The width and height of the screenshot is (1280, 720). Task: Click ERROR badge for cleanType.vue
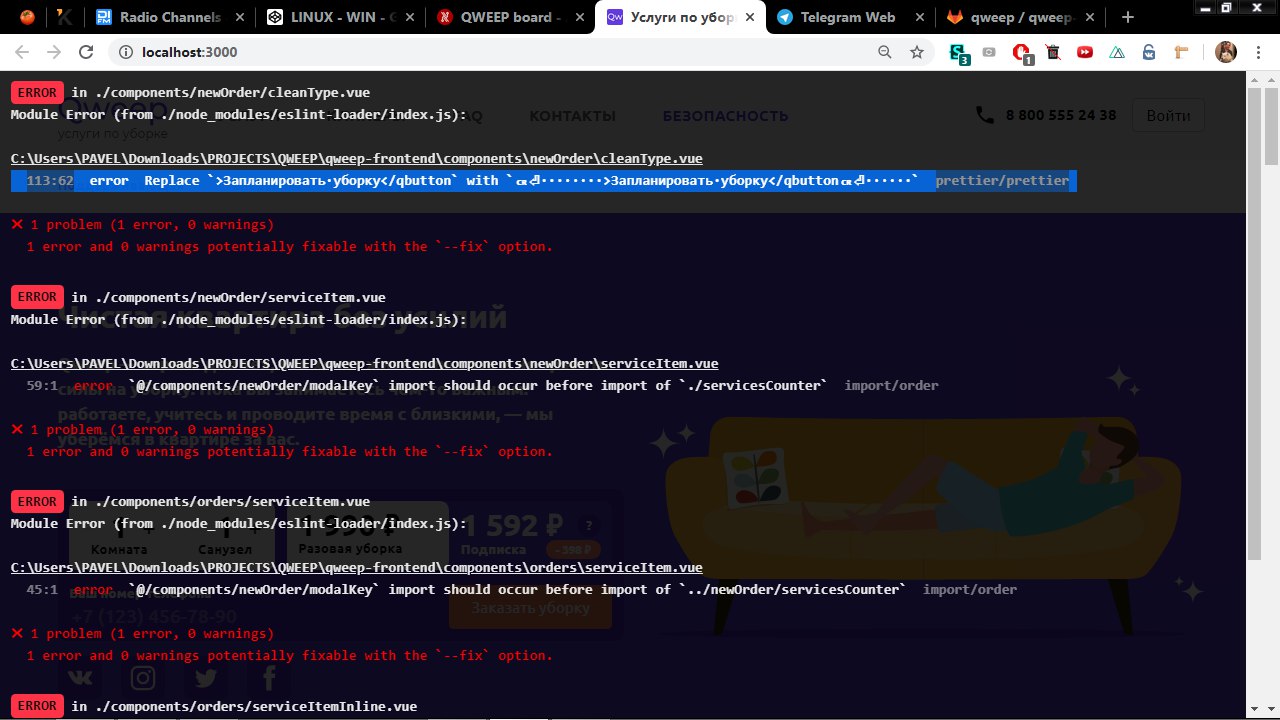(x=37, y=92)
